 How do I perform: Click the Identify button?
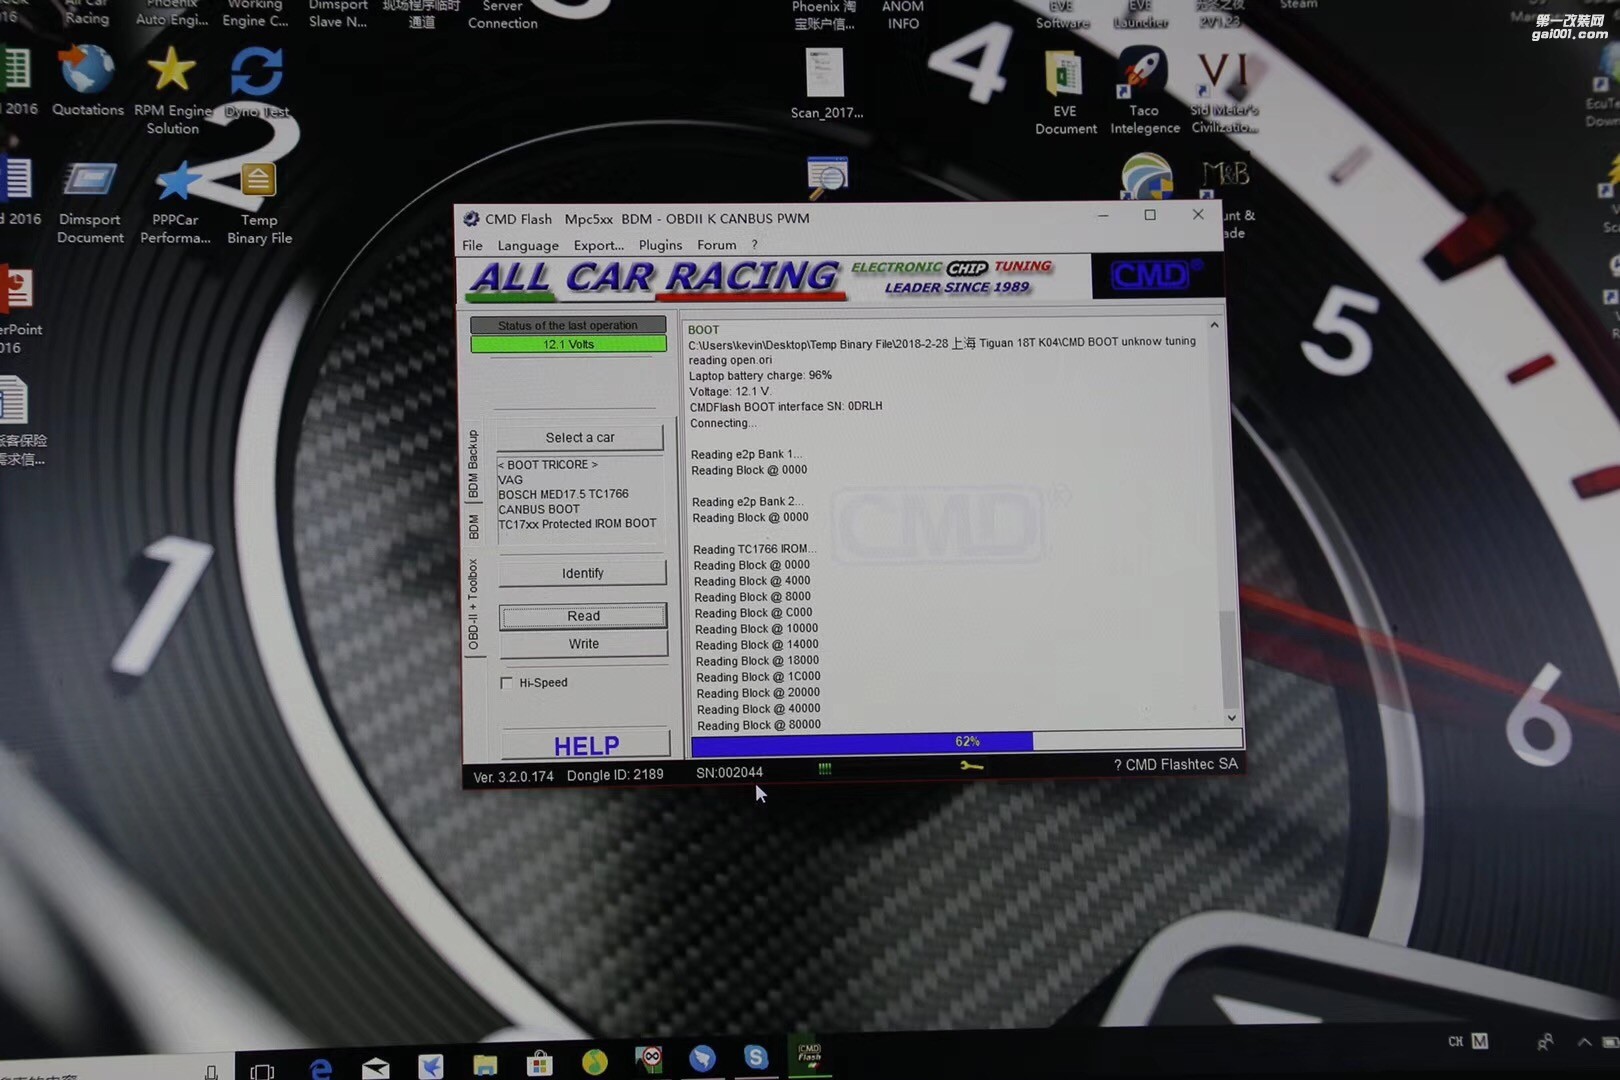(x=582, y=573)
